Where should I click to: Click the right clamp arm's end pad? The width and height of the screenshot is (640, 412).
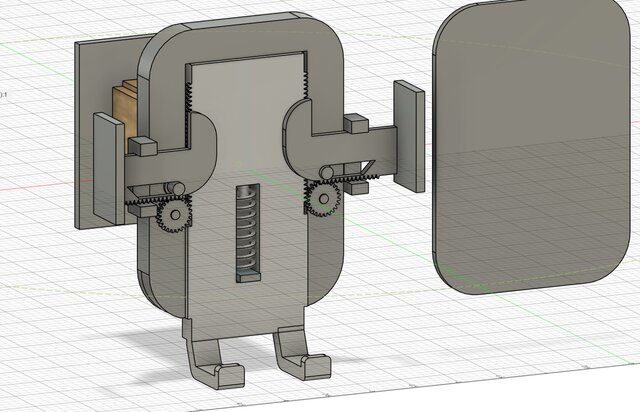pyautogui.click(x=409, y=136)
